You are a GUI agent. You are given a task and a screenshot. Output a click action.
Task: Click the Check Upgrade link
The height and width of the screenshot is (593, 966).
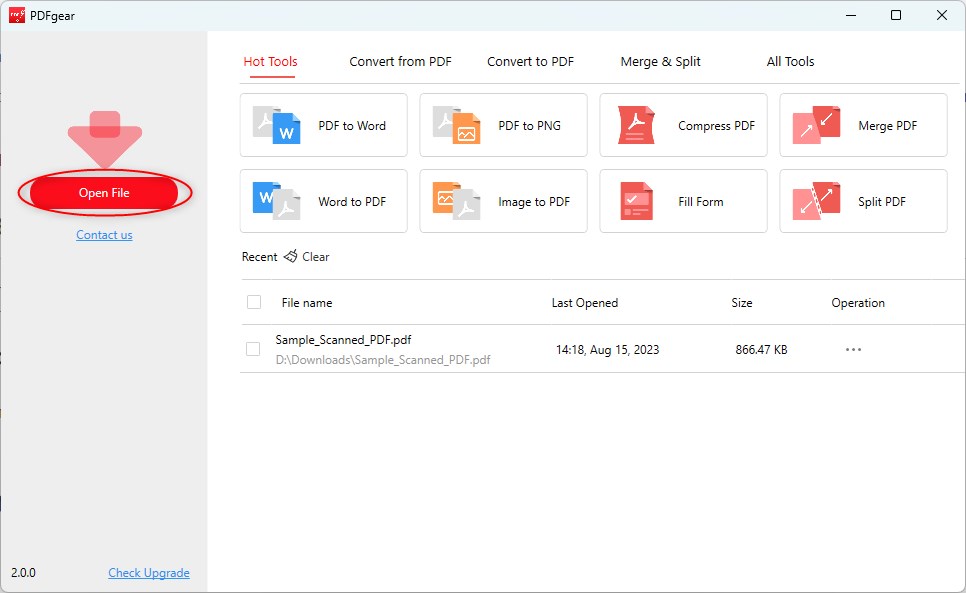point(149,573)
